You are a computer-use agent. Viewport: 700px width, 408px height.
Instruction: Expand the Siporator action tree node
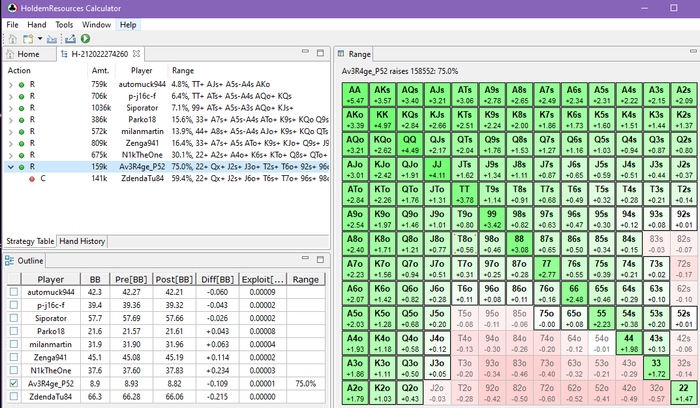click(11, 108)
